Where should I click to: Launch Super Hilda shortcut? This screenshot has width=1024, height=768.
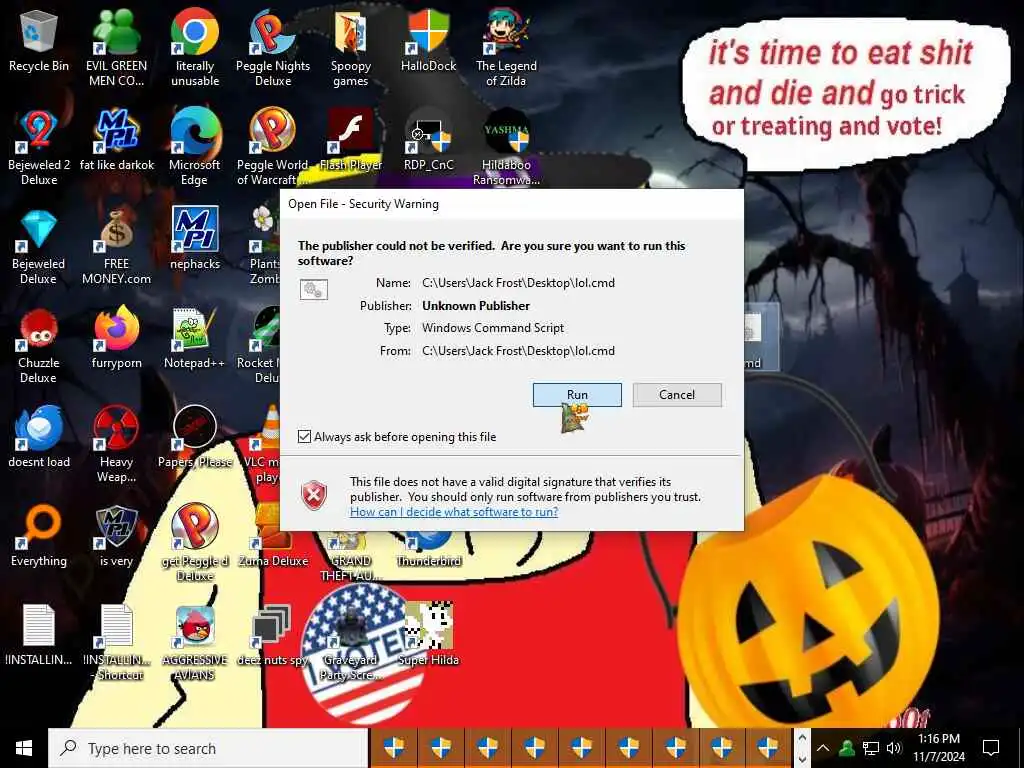428,633
